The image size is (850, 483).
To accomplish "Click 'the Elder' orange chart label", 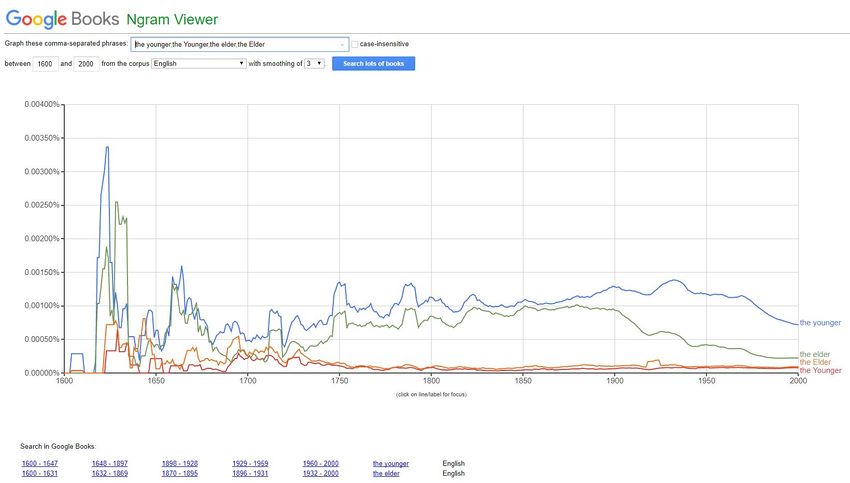I will [x=815, y=362].
